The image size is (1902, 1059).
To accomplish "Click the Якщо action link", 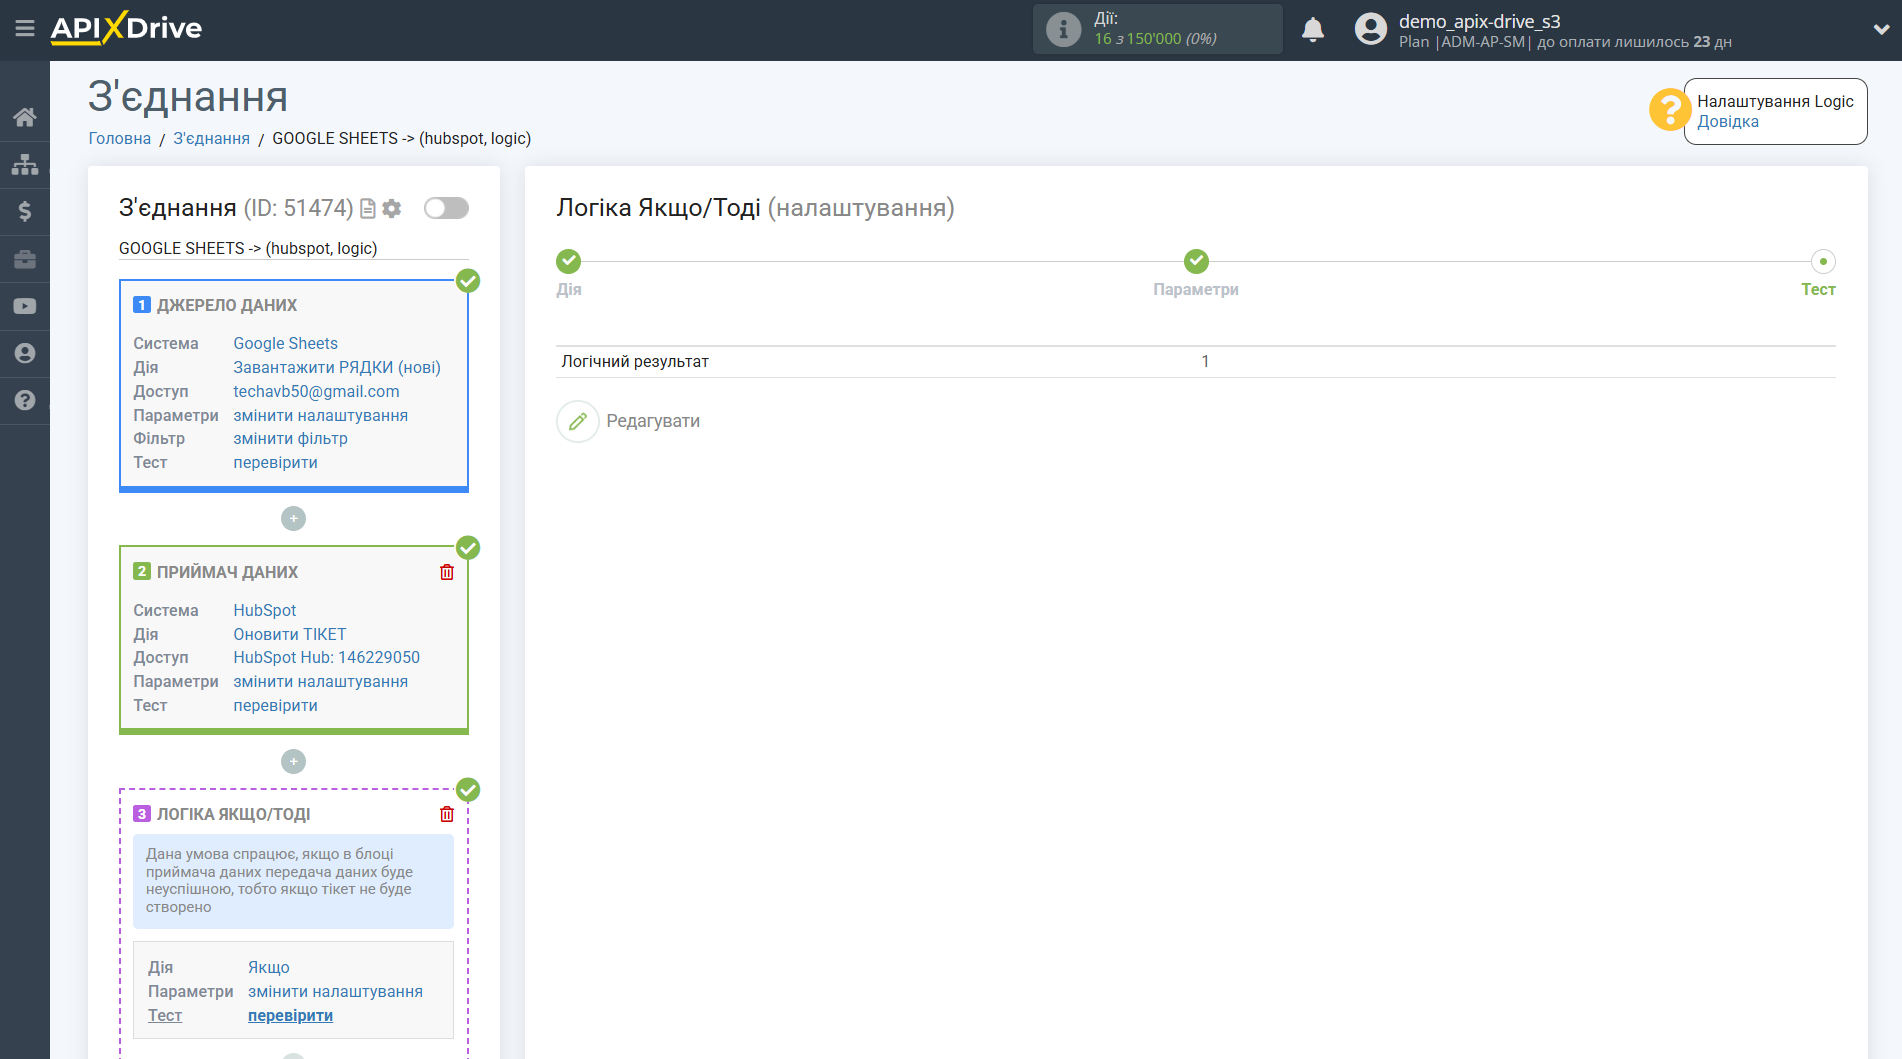I will 268,967.
